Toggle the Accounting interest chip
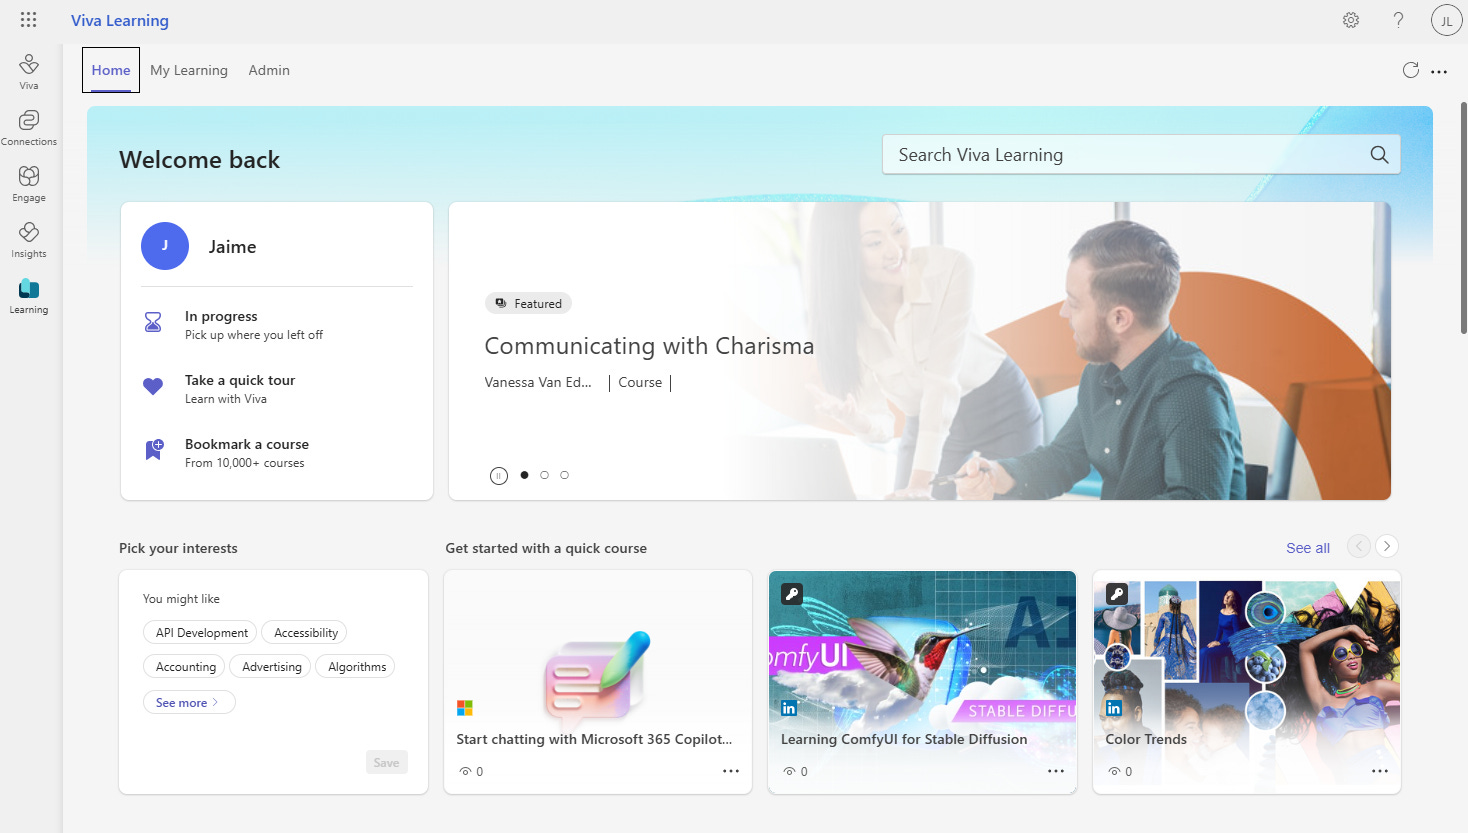The image size is (1468, 833). (185, 667)
